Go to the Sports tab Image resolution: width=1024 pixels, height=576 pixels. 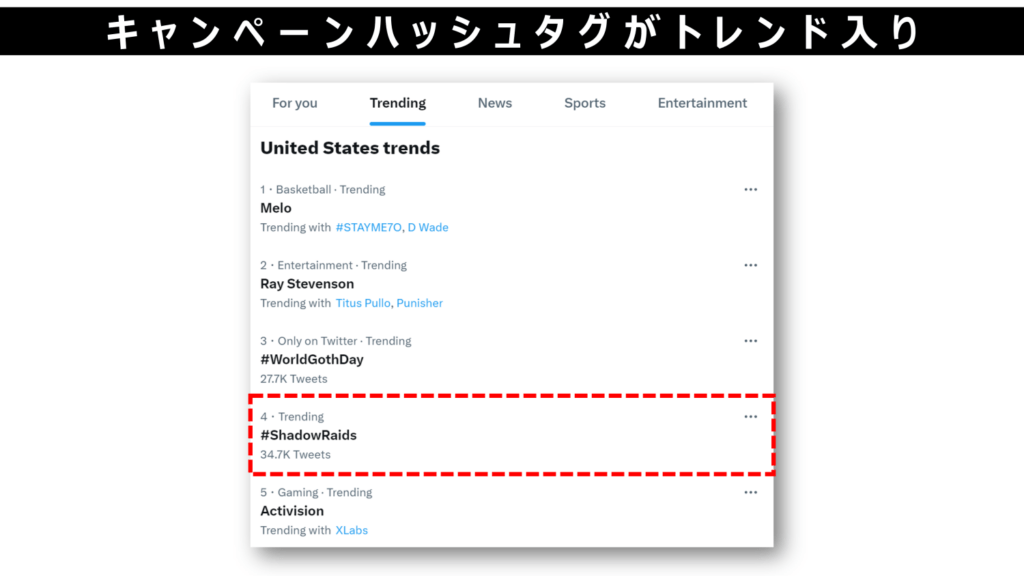(585, 103)
